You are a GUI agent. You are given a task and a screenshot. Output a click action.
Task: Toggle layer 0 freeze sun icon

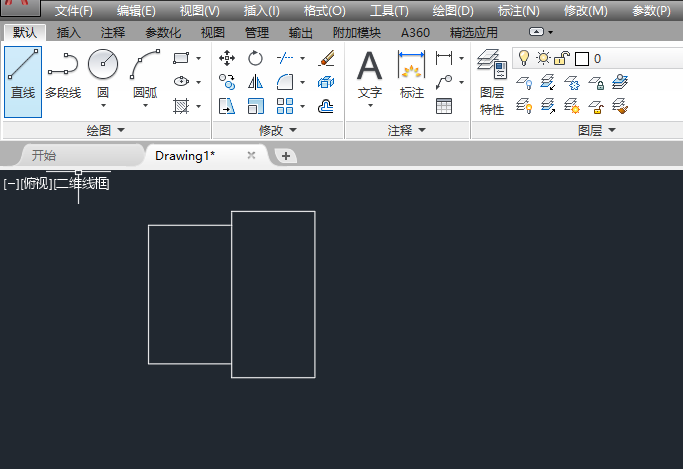click(543, 58)
